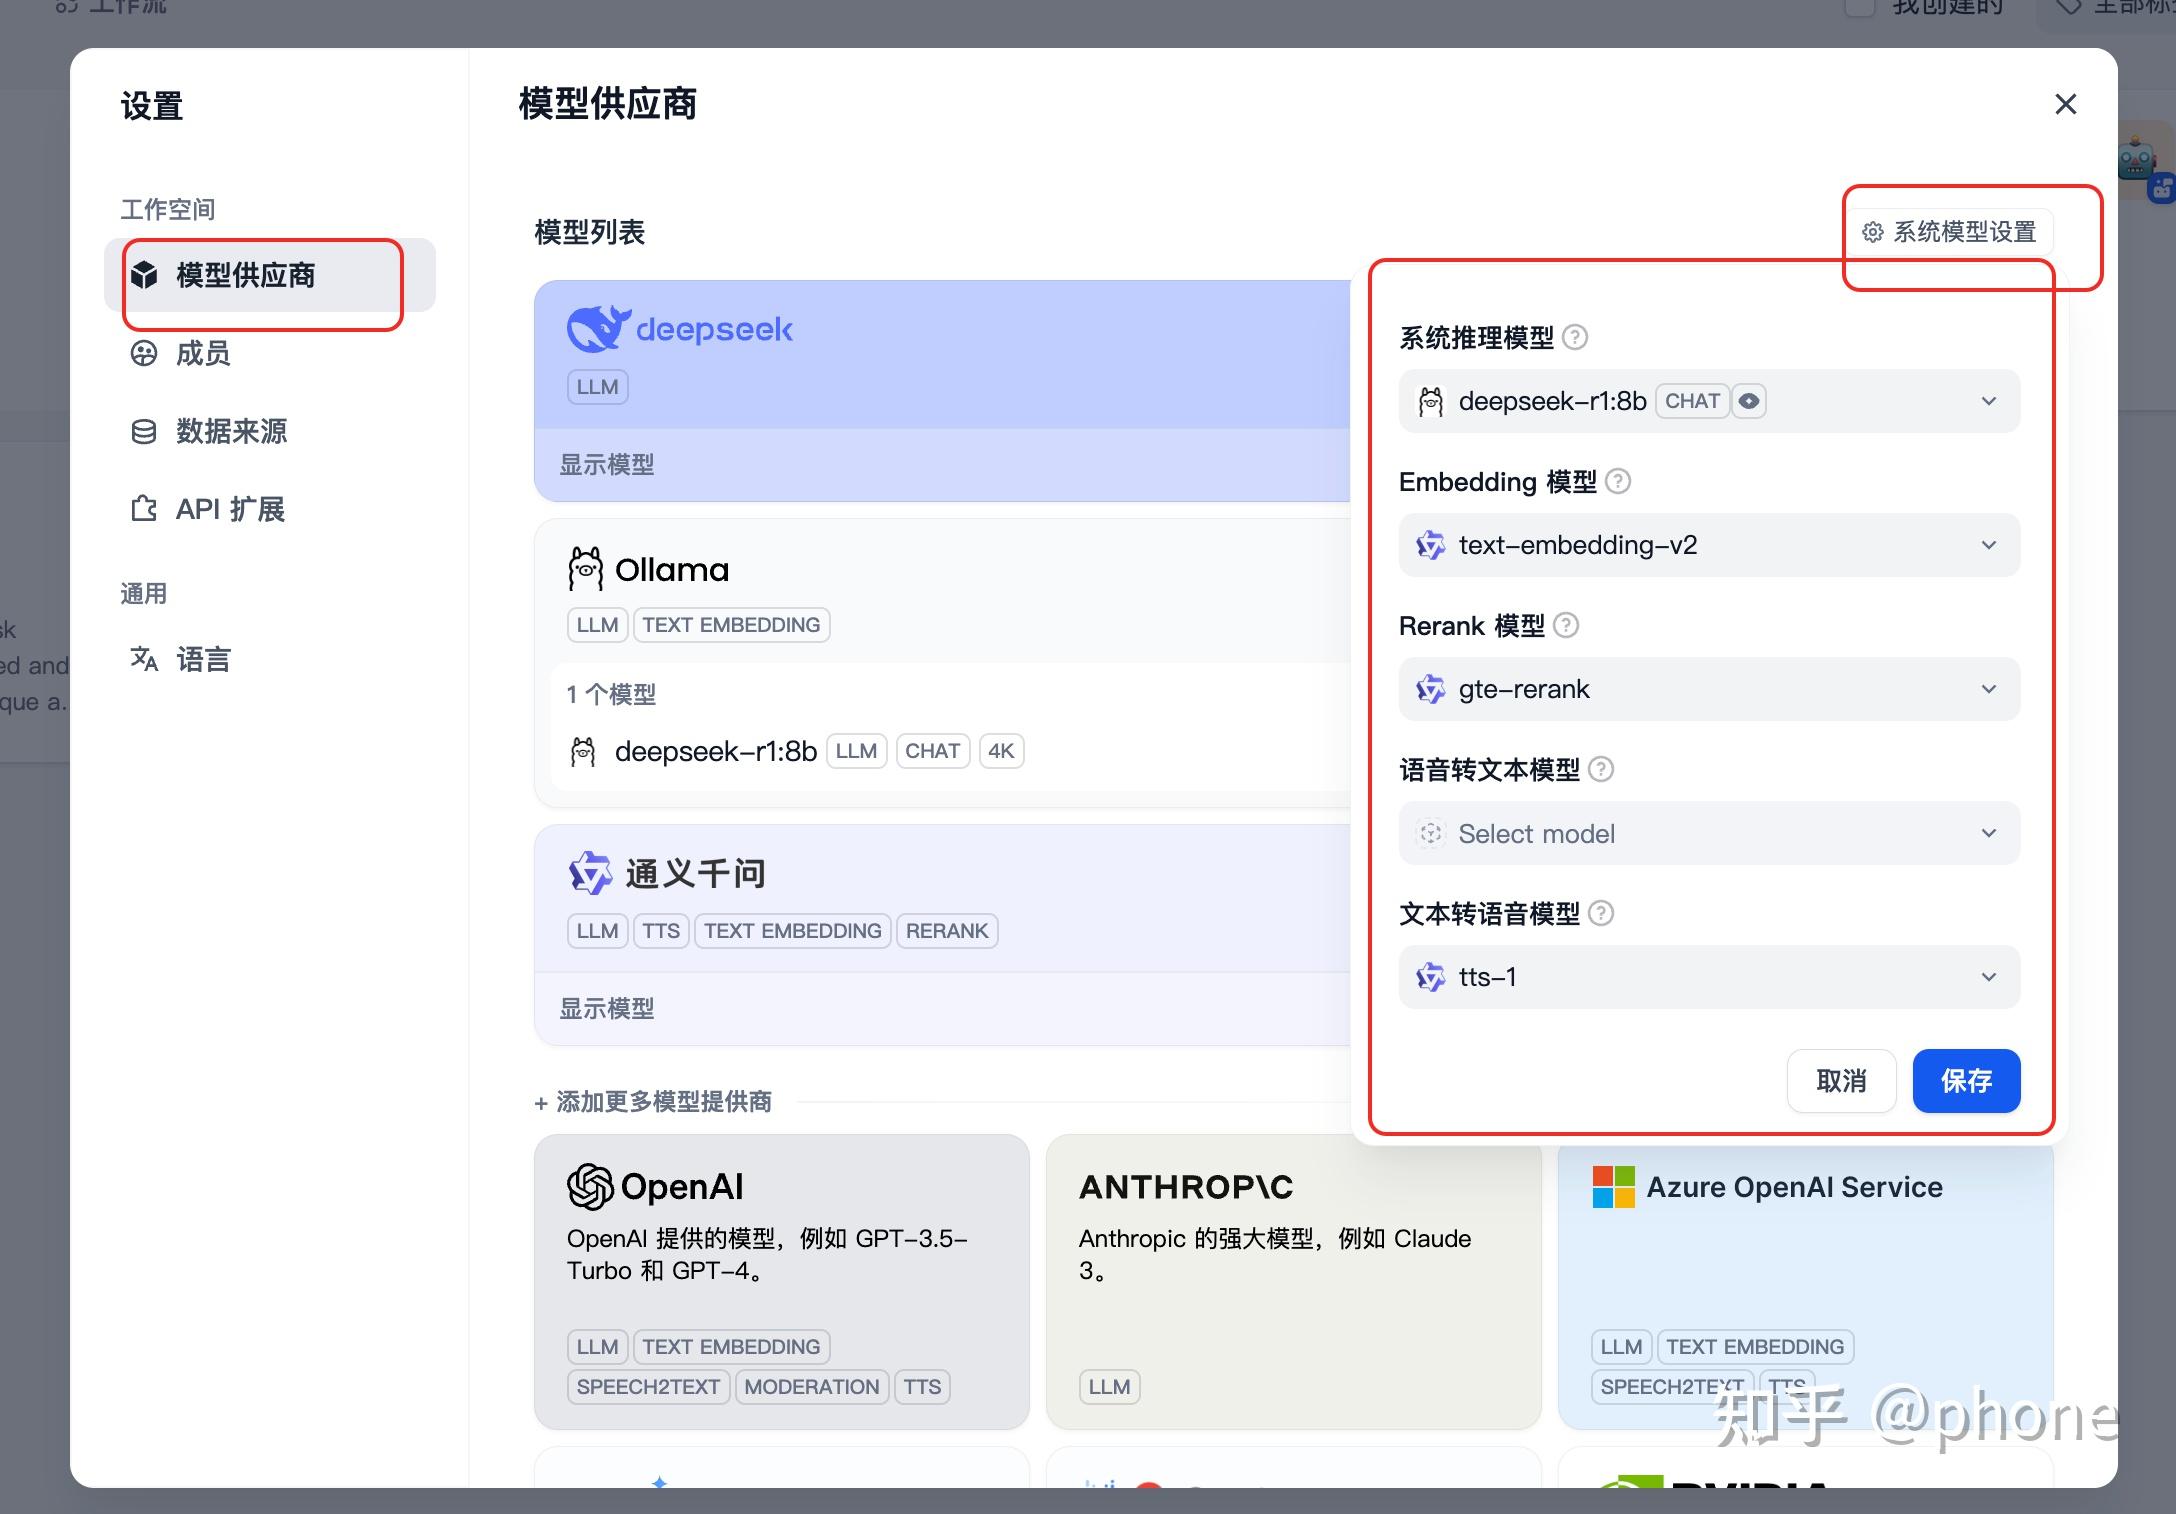Screen dimensions: 2176x1514
Task: Click the help icon beside Rerank 模型
Action: [1567, 626]
